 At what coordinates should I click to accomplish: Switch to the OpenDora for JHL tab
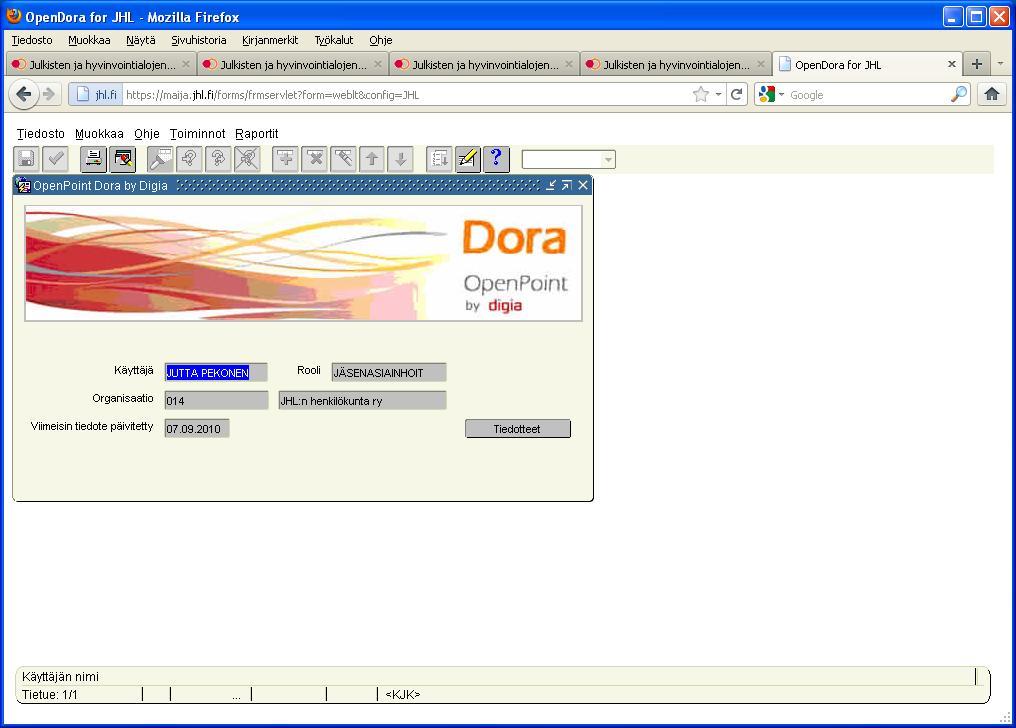tap(867, 65)
